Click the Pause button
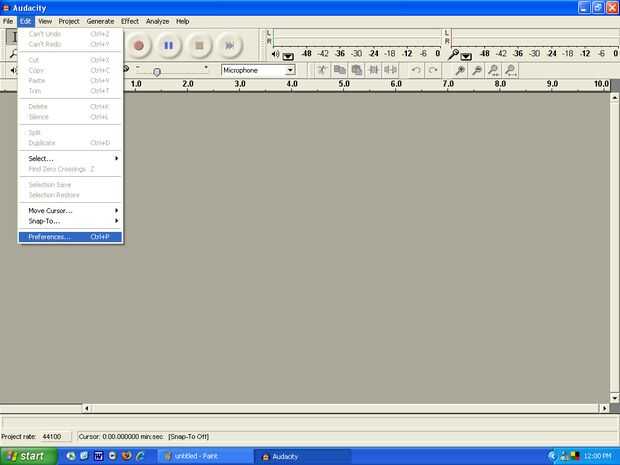This screenshot has width=620, height=465. click(x=168, y=45)
